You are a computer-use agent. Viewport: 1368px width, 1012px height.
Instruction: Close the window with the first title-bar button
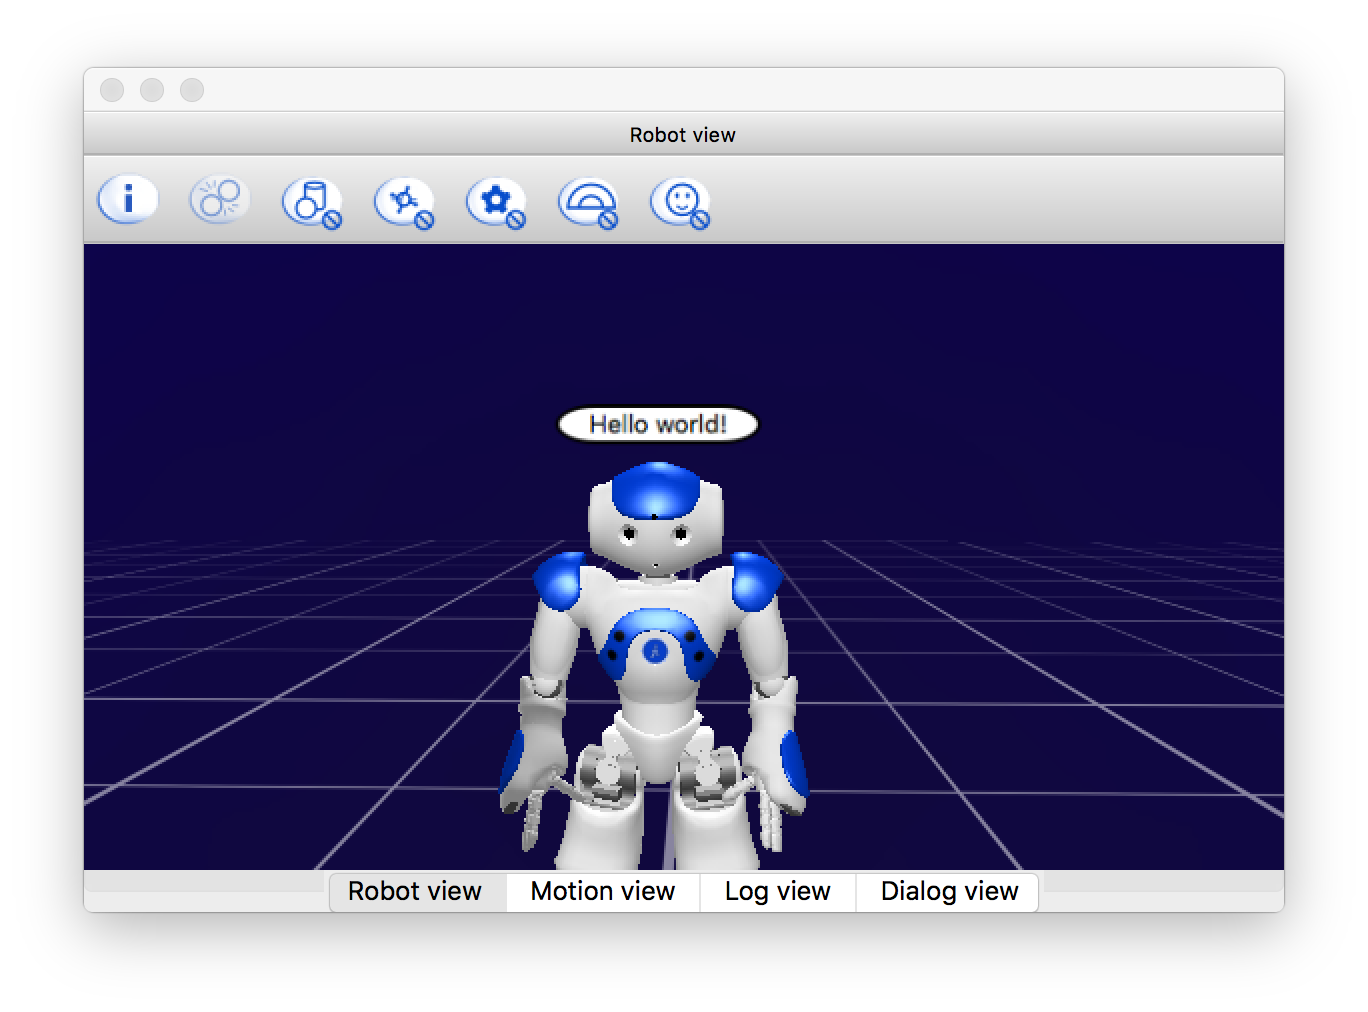(112, 90)
